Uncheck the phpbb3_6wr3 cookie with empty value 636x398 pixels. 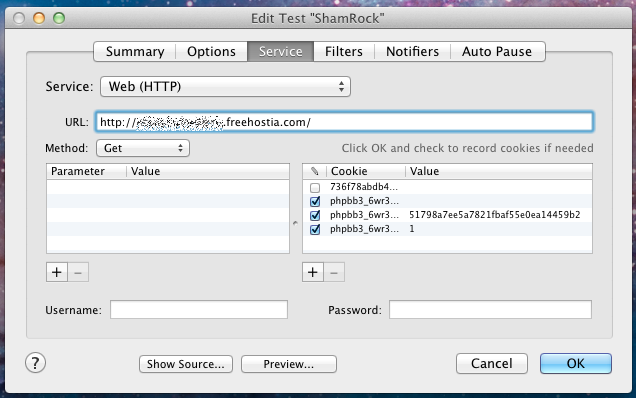[315, 201]
